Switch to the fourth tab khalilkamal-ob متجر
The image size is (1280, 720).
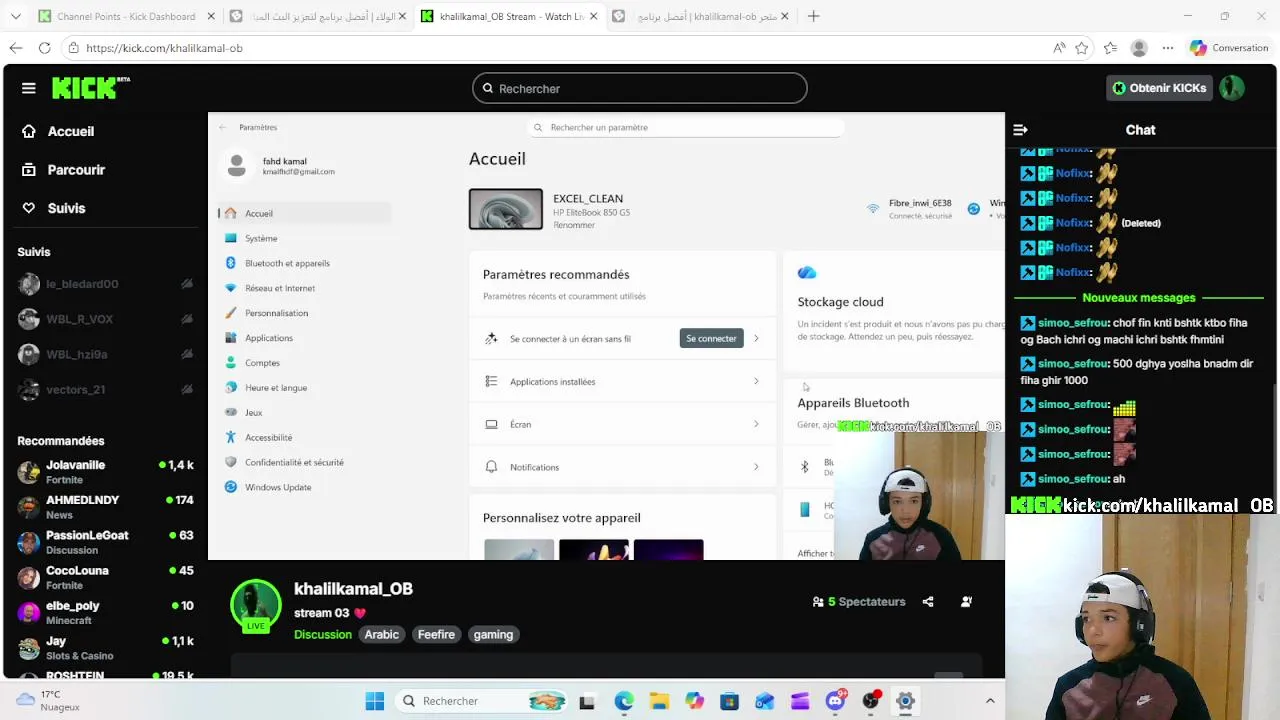click(x=700, y=16)
